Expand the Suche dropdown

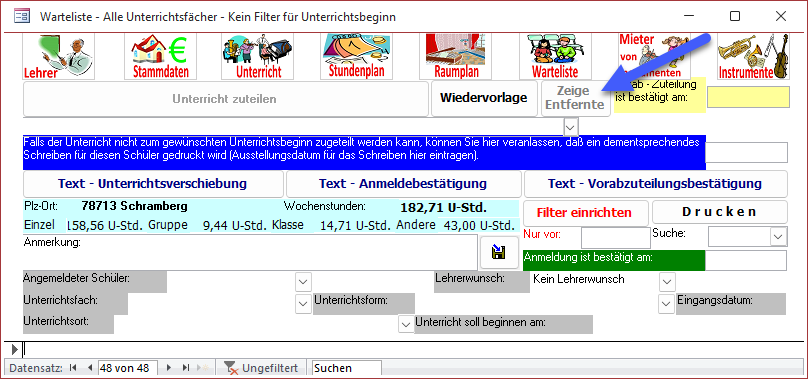[777, 237]
